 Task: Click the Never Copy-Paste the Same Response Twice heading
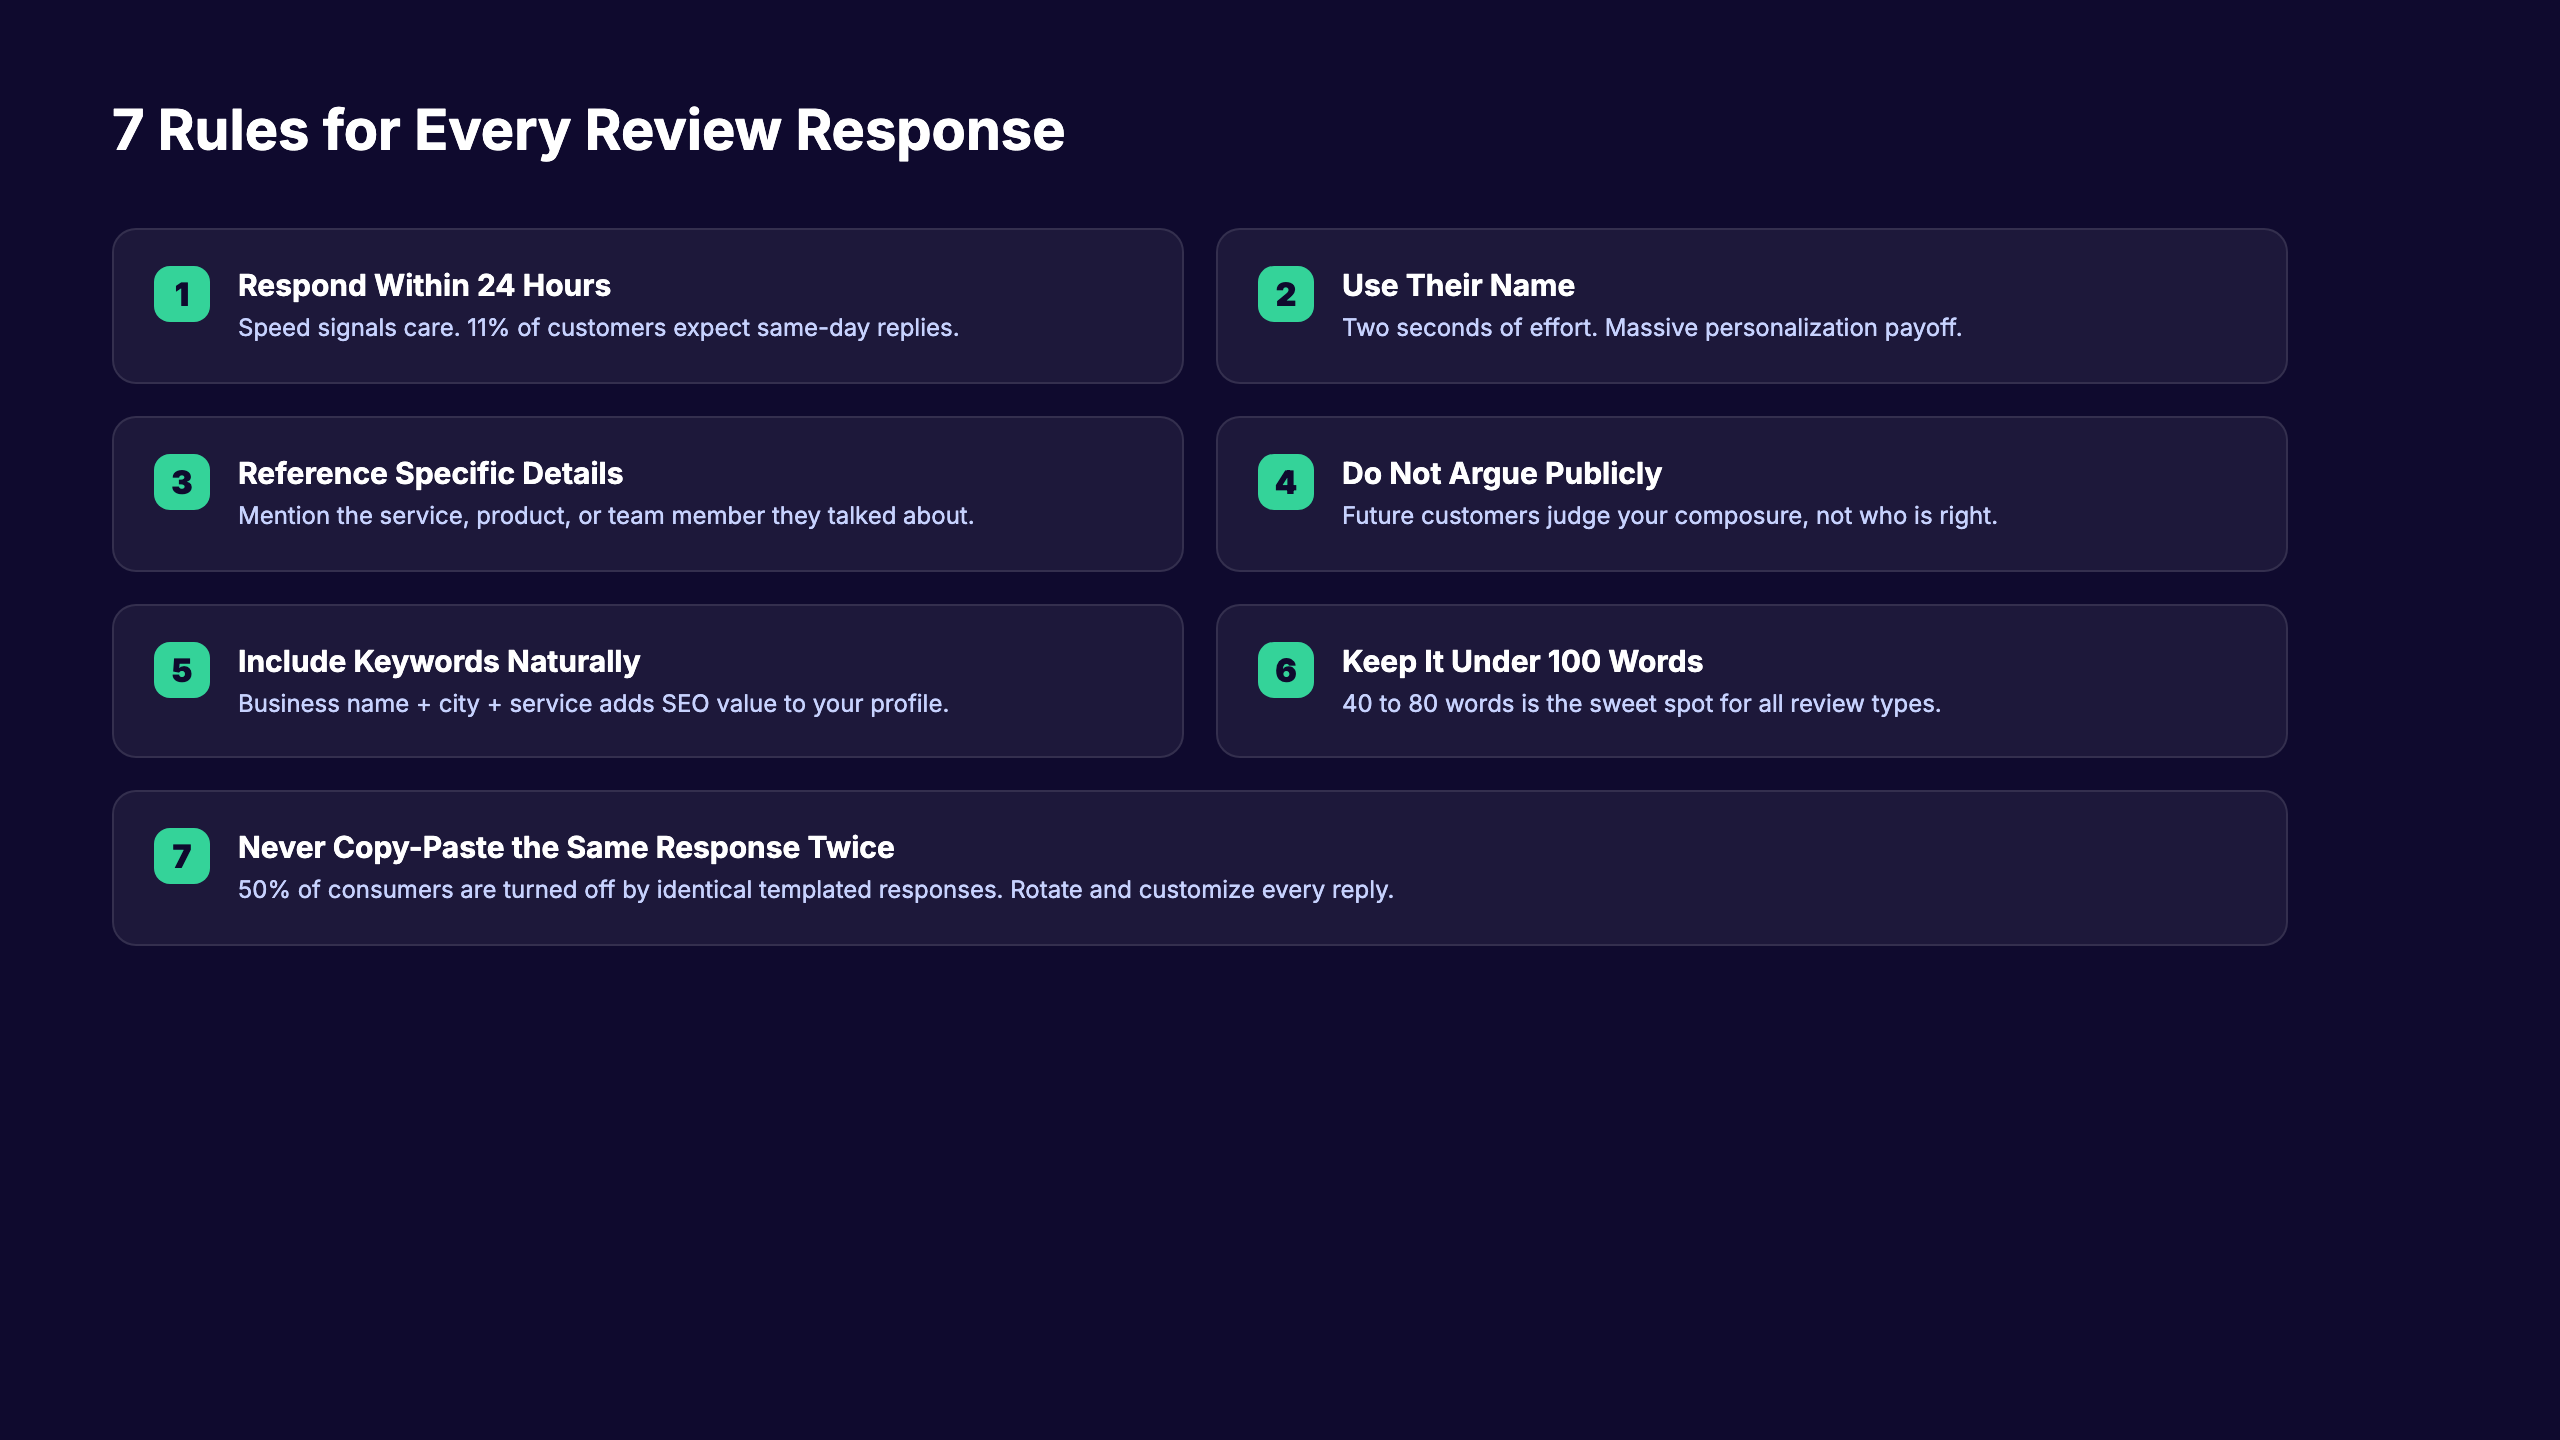(565, 847)
